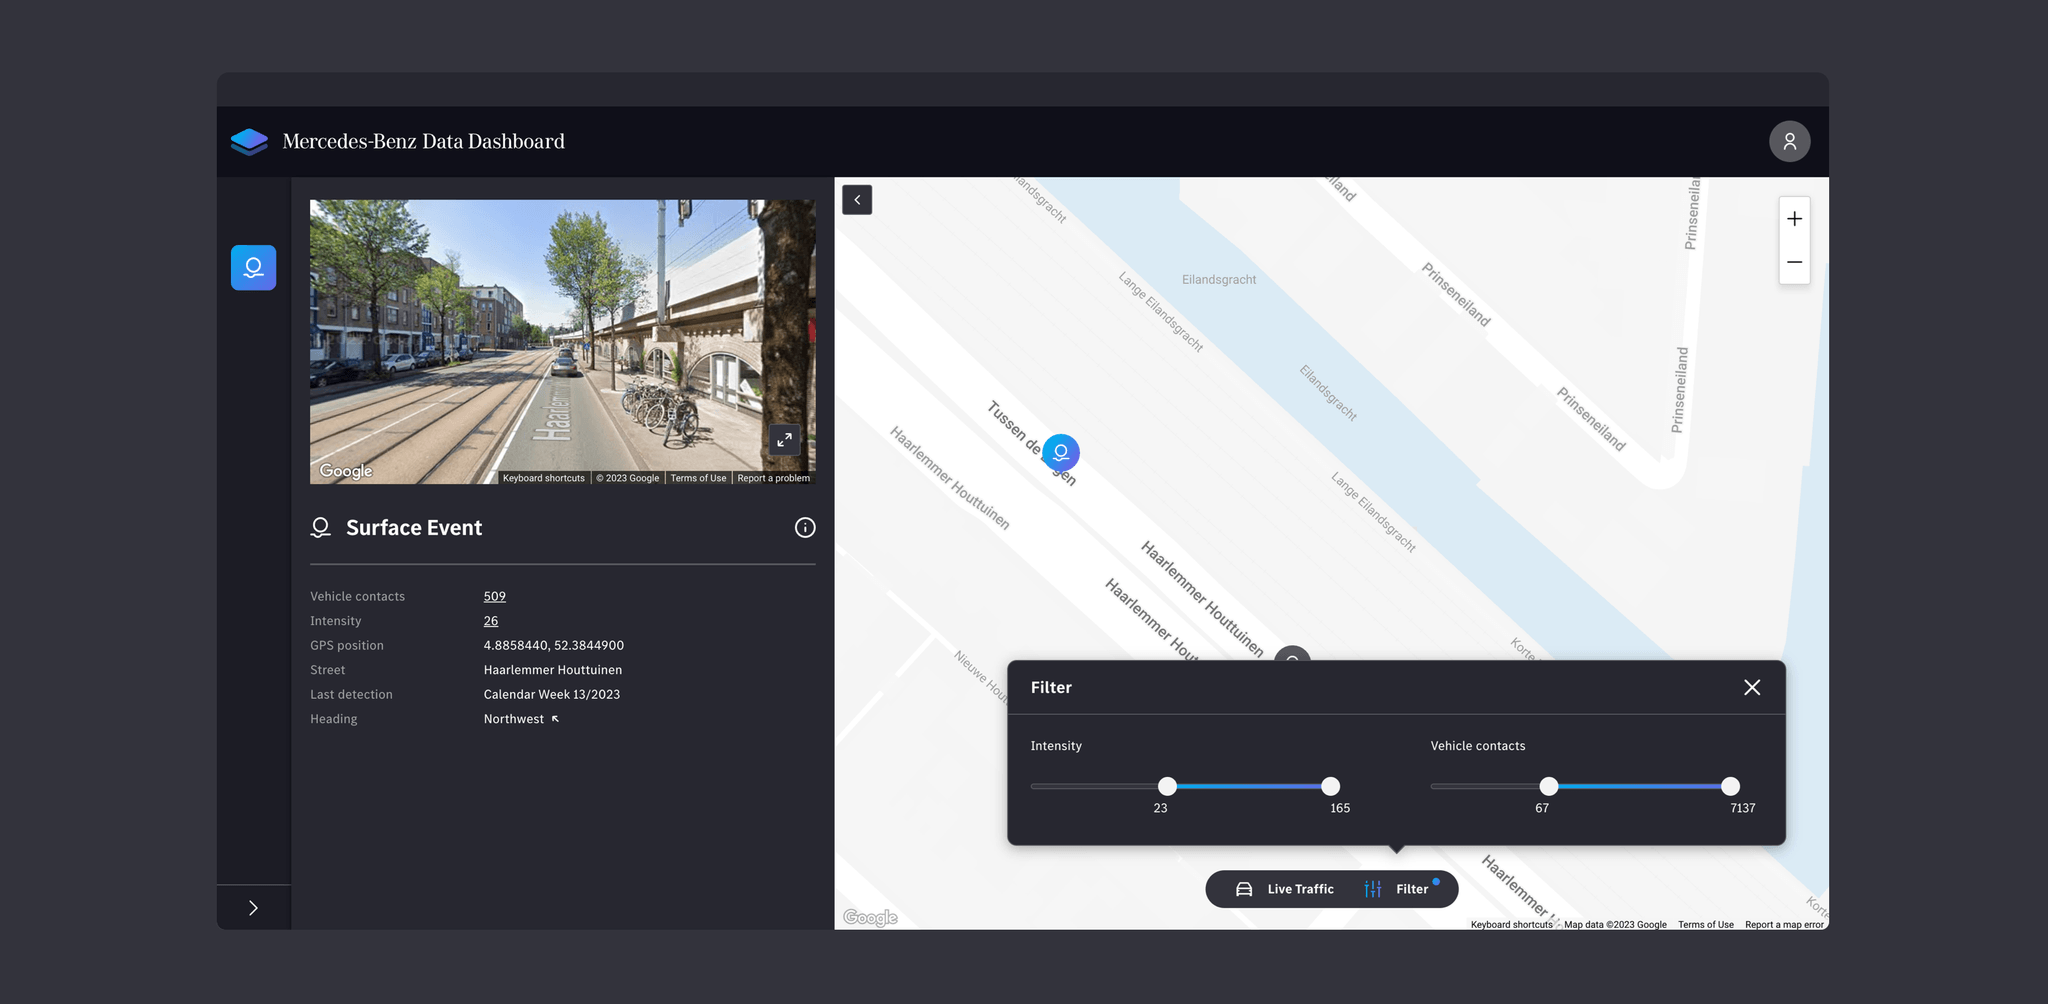Grab the Vehicle contacts maximum handle at 7137
This screenshot has width=2048, height=1004.
click(1730, 786)
